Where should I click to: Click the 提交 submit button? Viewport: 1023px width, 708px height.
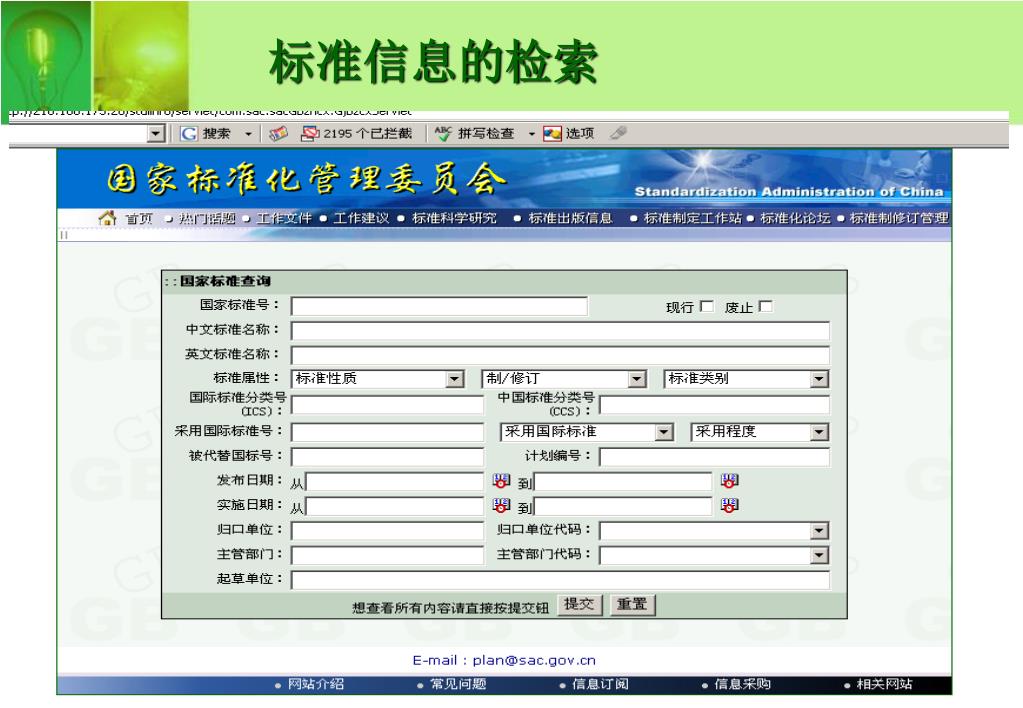coord(579,605)
